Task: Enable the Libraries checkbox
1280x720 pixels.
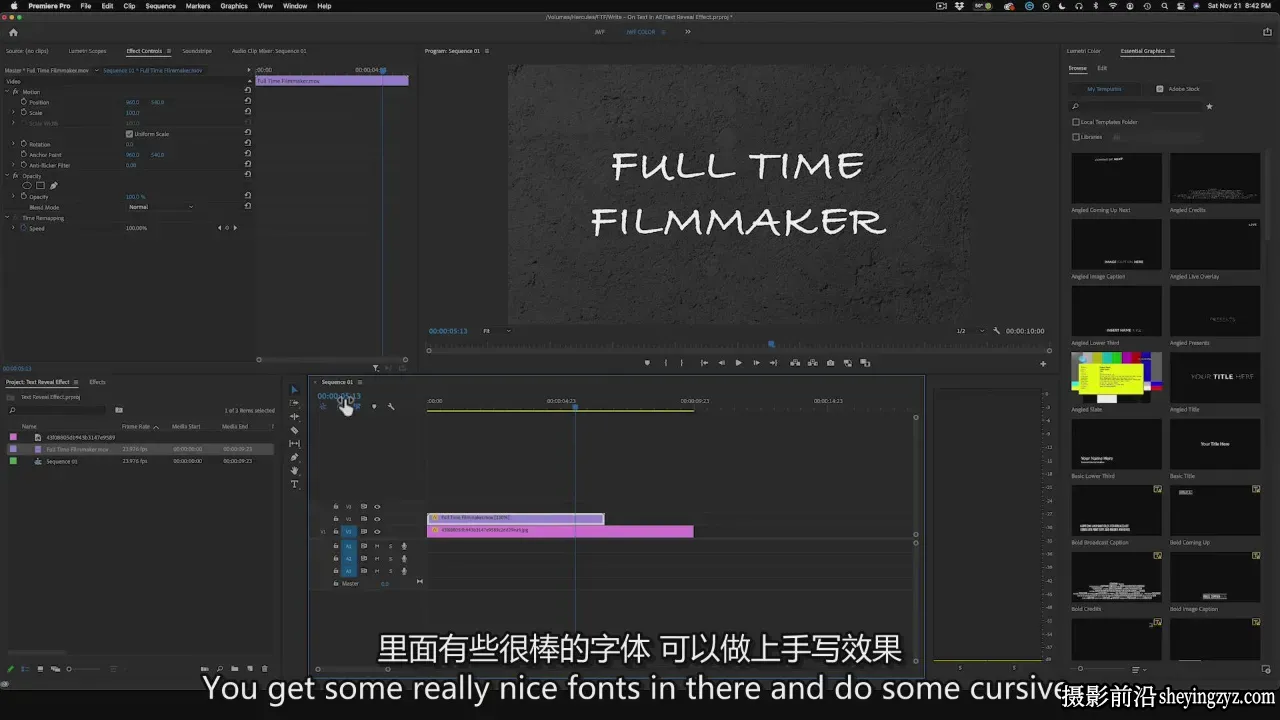Action: 1076,137
